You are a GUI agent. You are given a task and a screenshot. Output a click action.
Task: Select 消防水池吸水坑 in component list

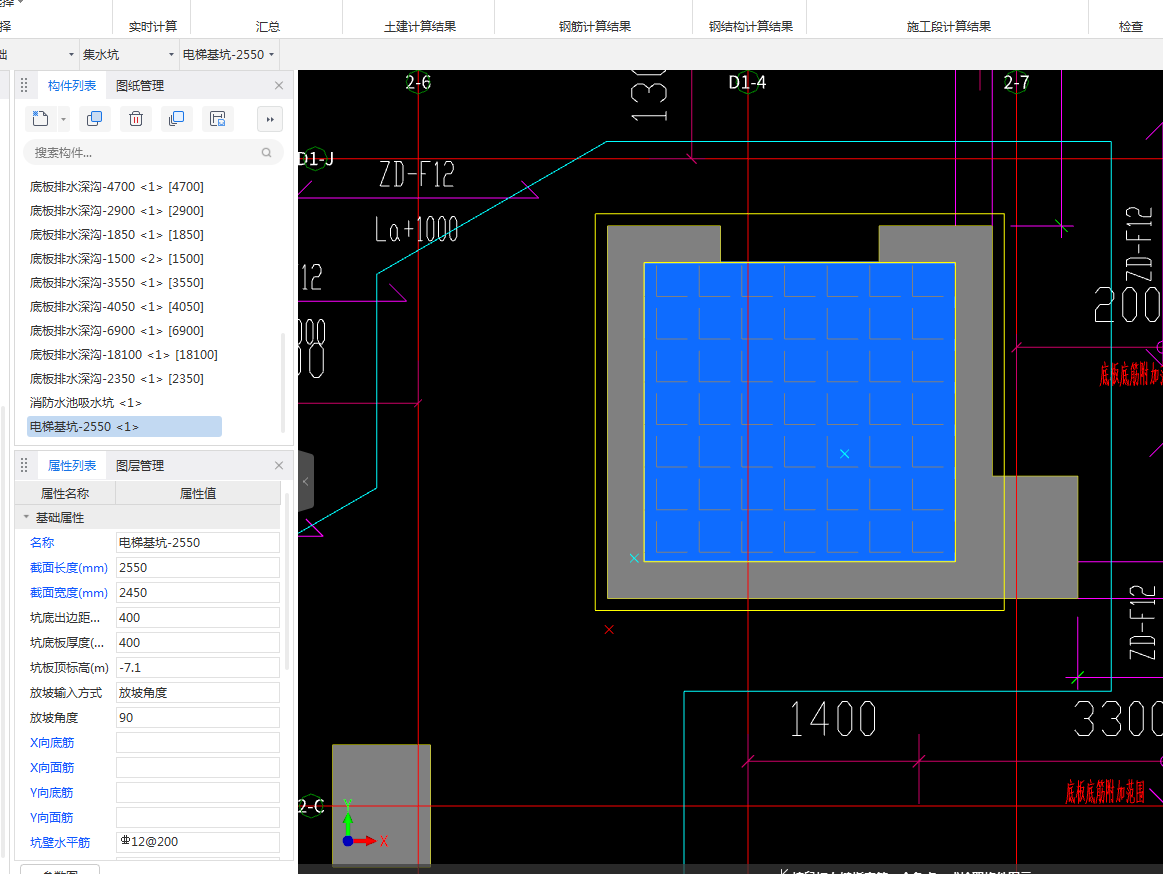(x=85, y=403)
